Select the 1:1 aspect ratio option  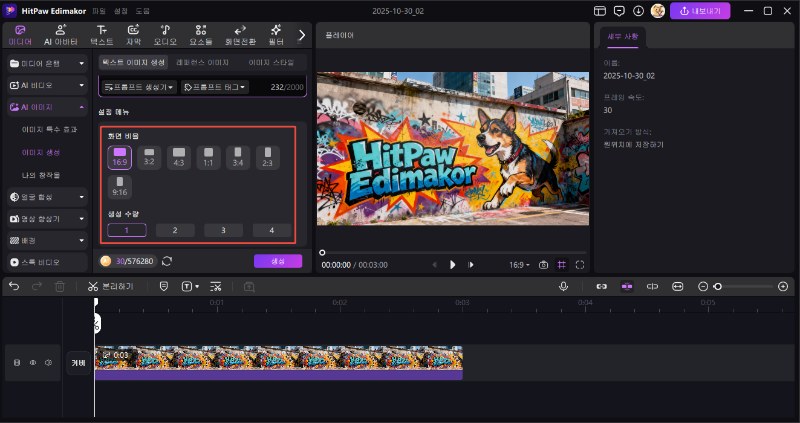coord(208,156)
